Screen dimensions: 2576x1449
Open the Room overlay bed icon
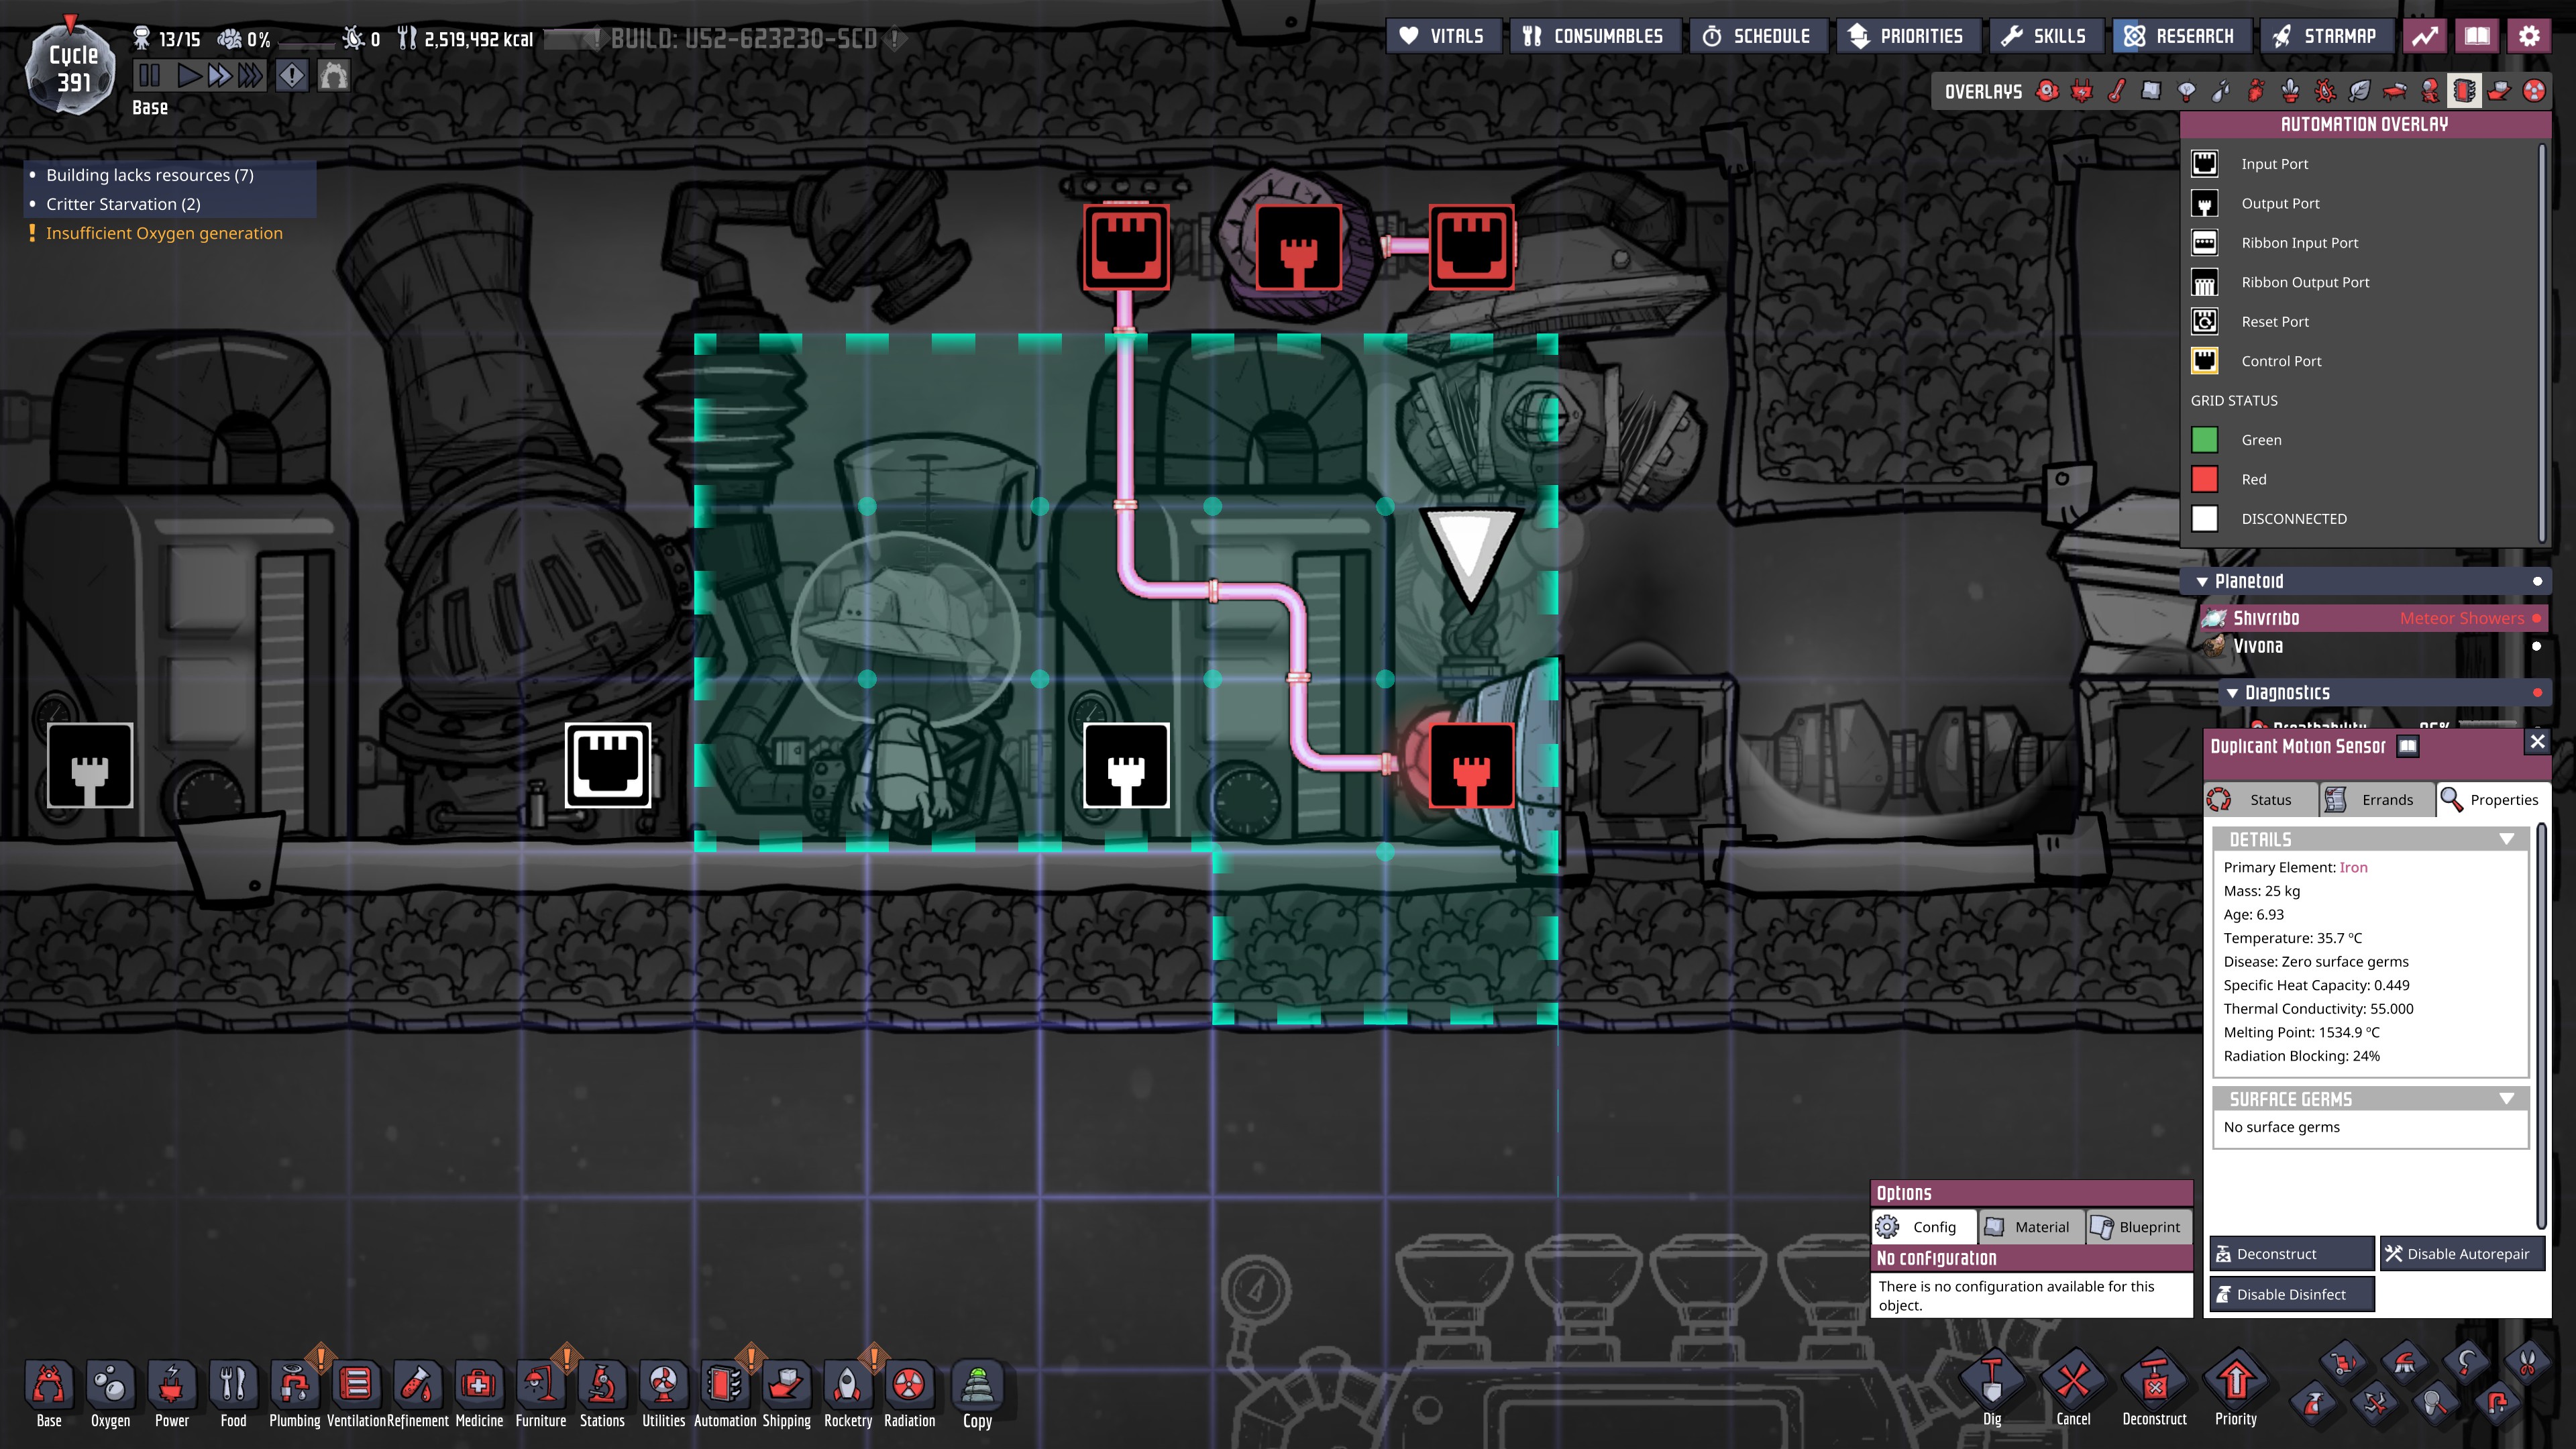pyautogui.click(x=2394, y=92)
